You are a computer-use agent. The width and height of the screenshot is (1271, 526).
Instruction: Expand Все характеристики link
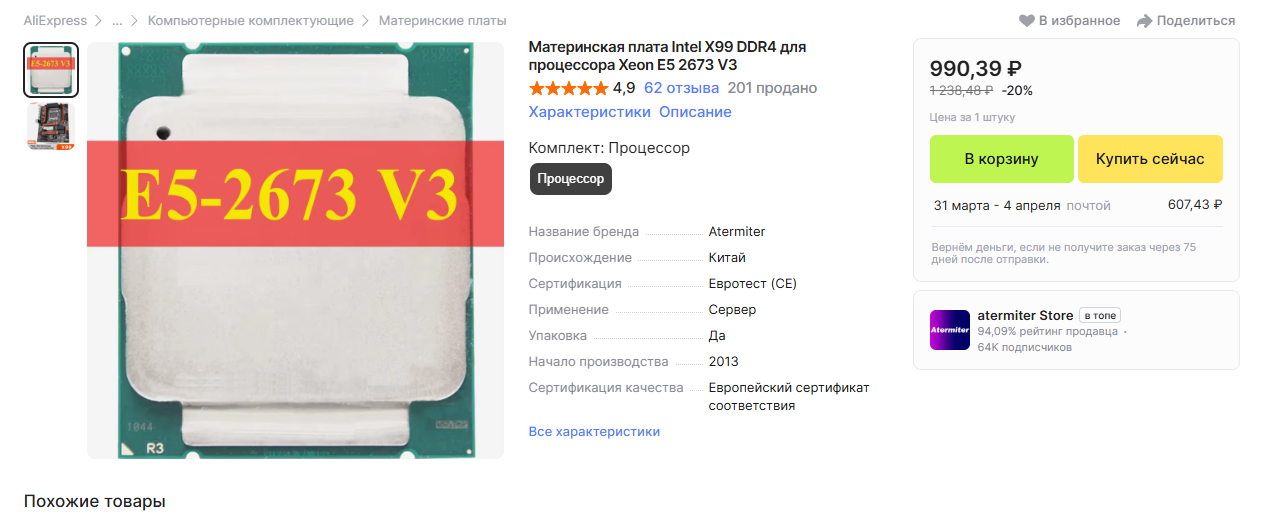595,432
